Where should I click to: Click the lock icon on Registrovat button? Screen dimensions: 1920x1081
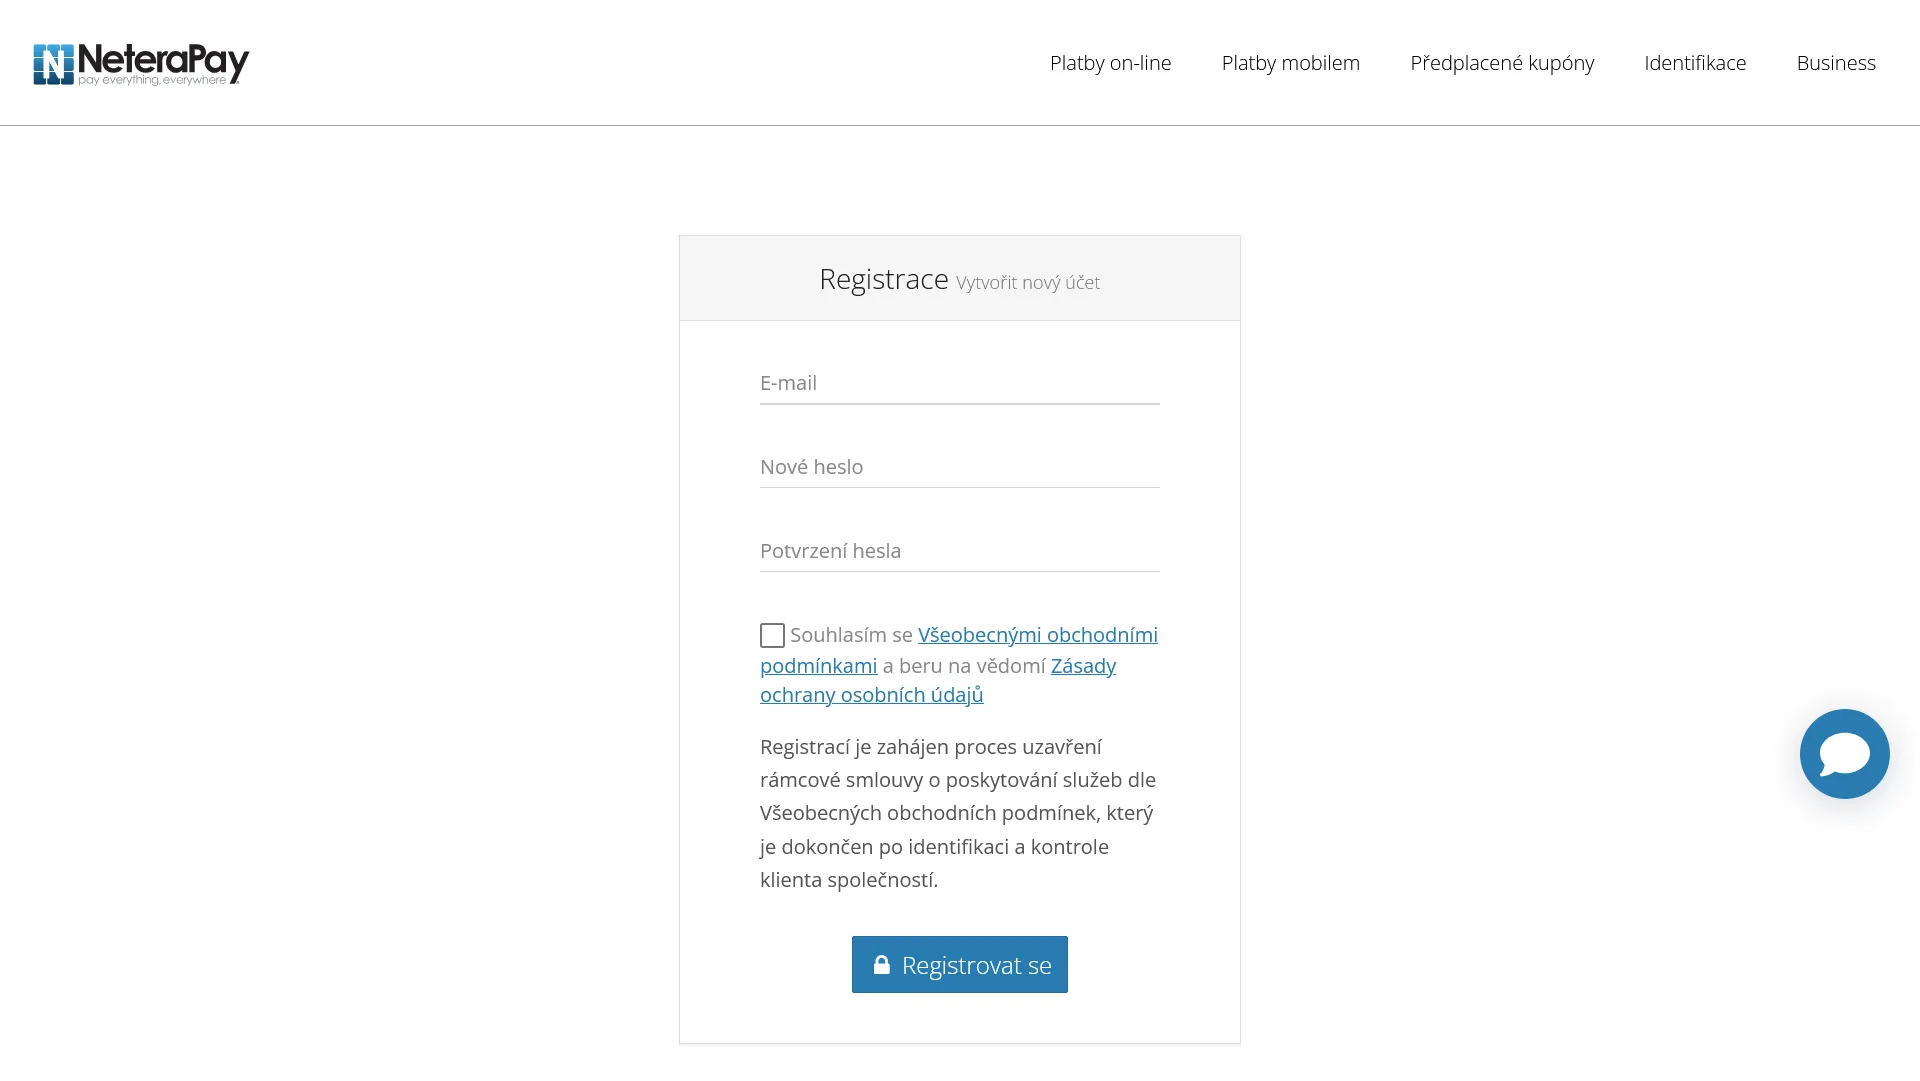[x=881, y=965]
